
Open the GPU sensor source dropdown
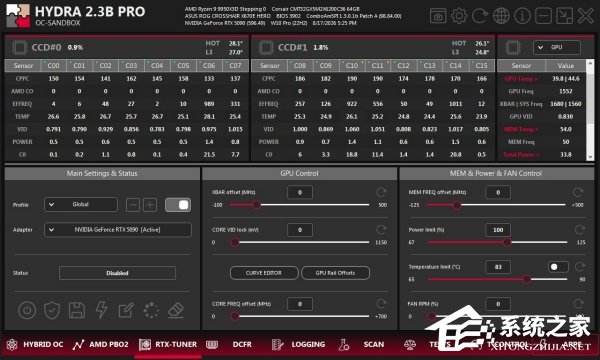pyautogui.click(x=557, y=47)
